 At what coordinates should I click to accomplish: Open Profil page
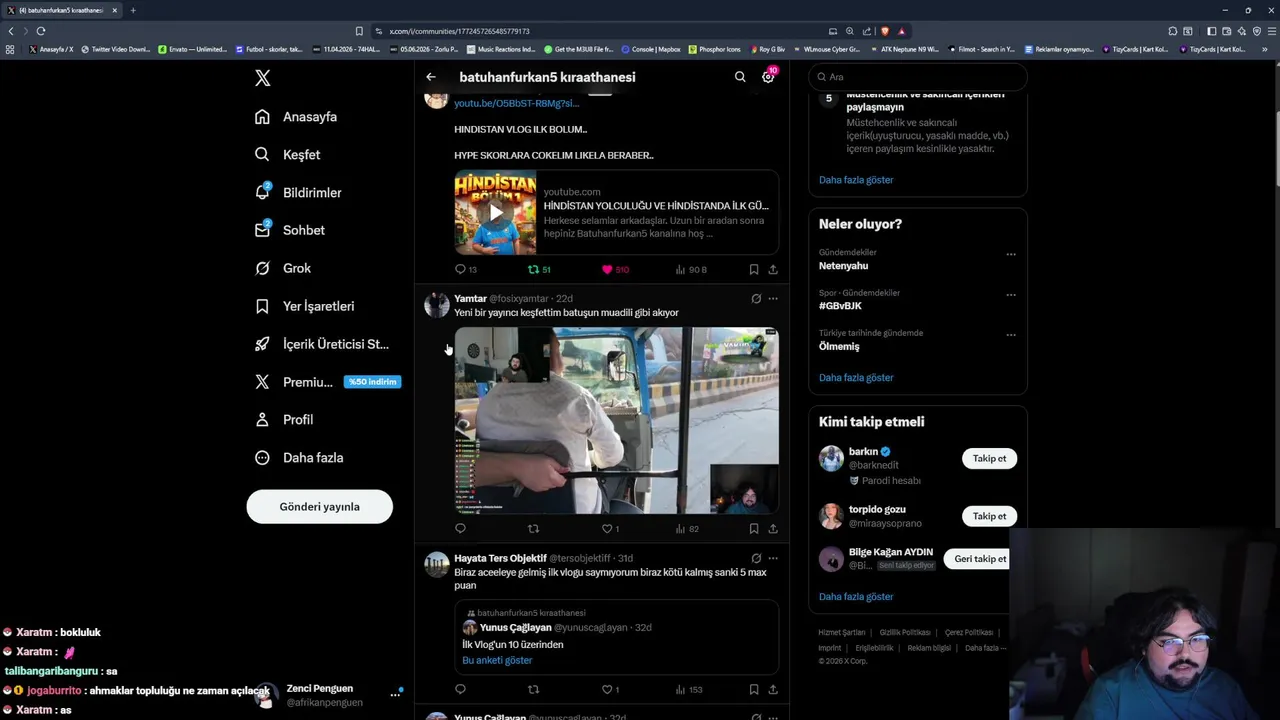point(284,420)
